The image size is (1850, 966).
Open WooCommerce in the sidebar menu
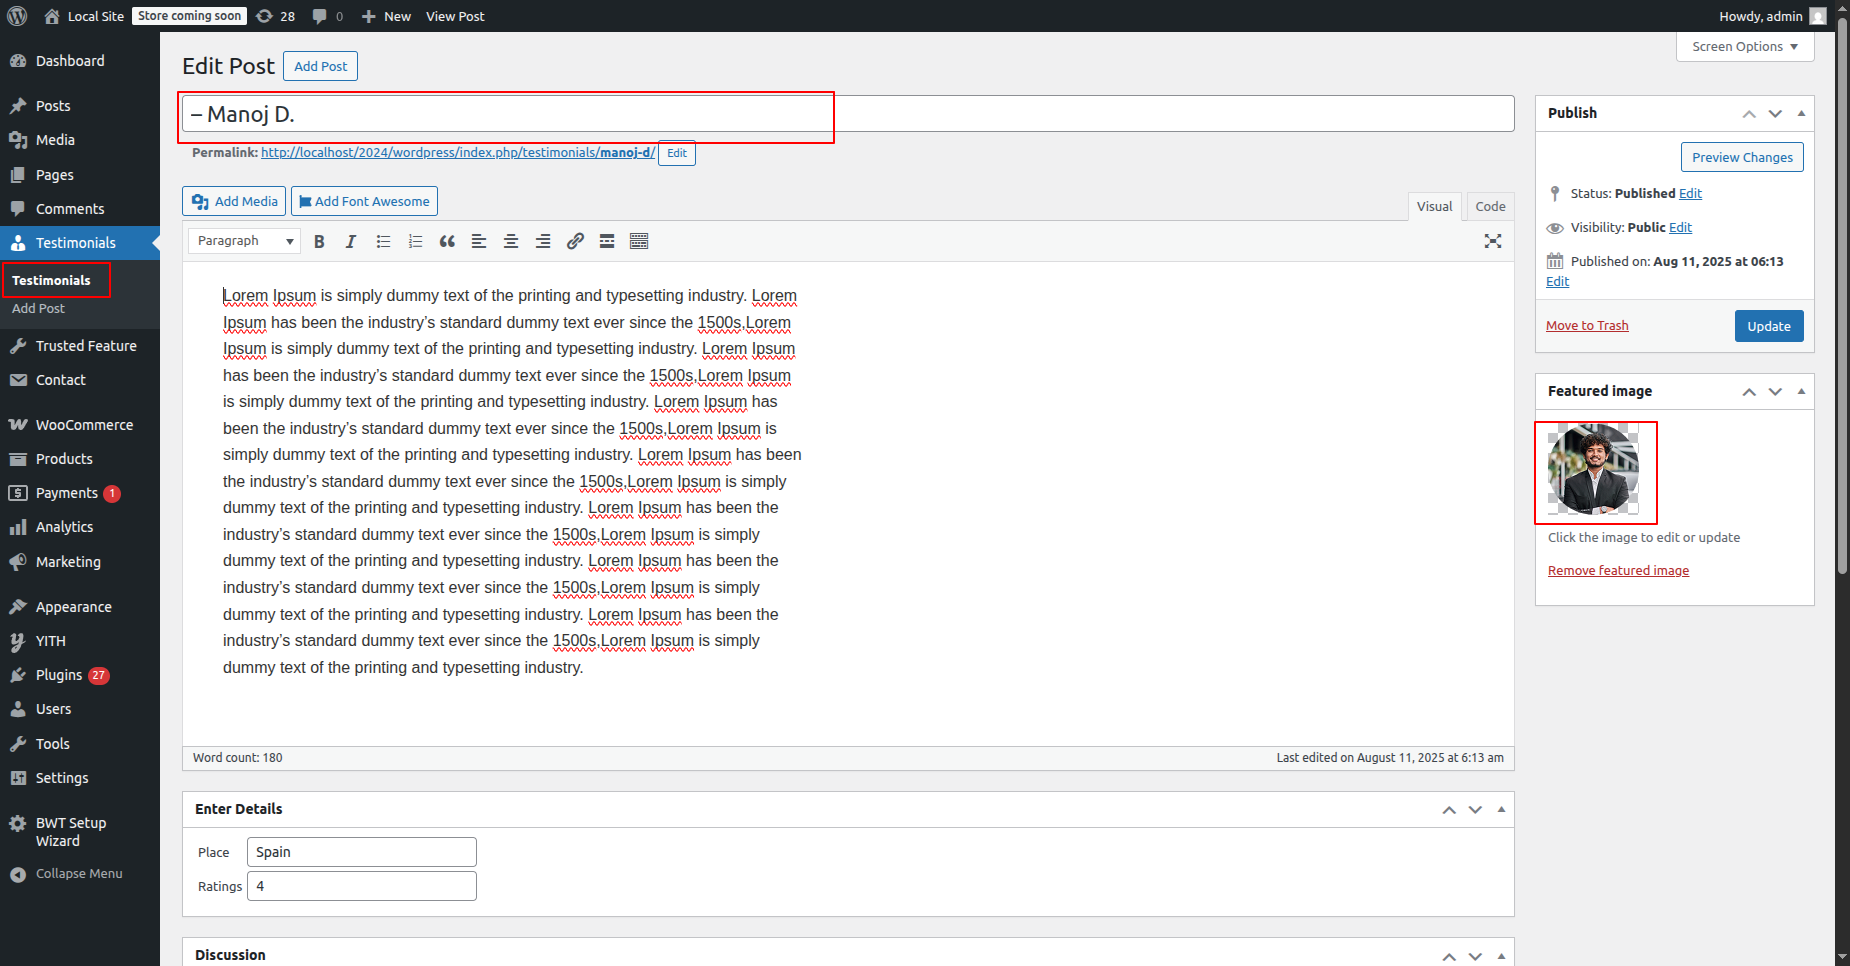tap(84, 425)
